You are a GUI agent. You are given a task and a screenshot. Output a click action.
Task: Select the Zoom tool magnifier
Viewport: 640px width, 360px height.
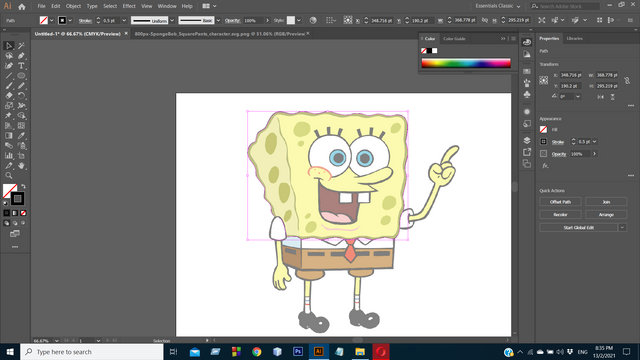point(9,176)
